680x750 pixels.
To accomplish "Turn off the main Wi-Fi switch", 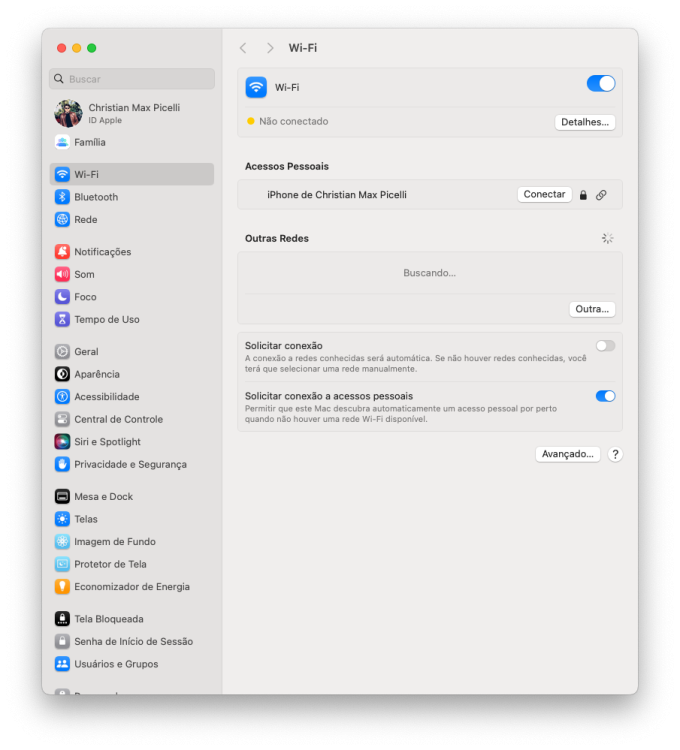I will click(601, 84).
